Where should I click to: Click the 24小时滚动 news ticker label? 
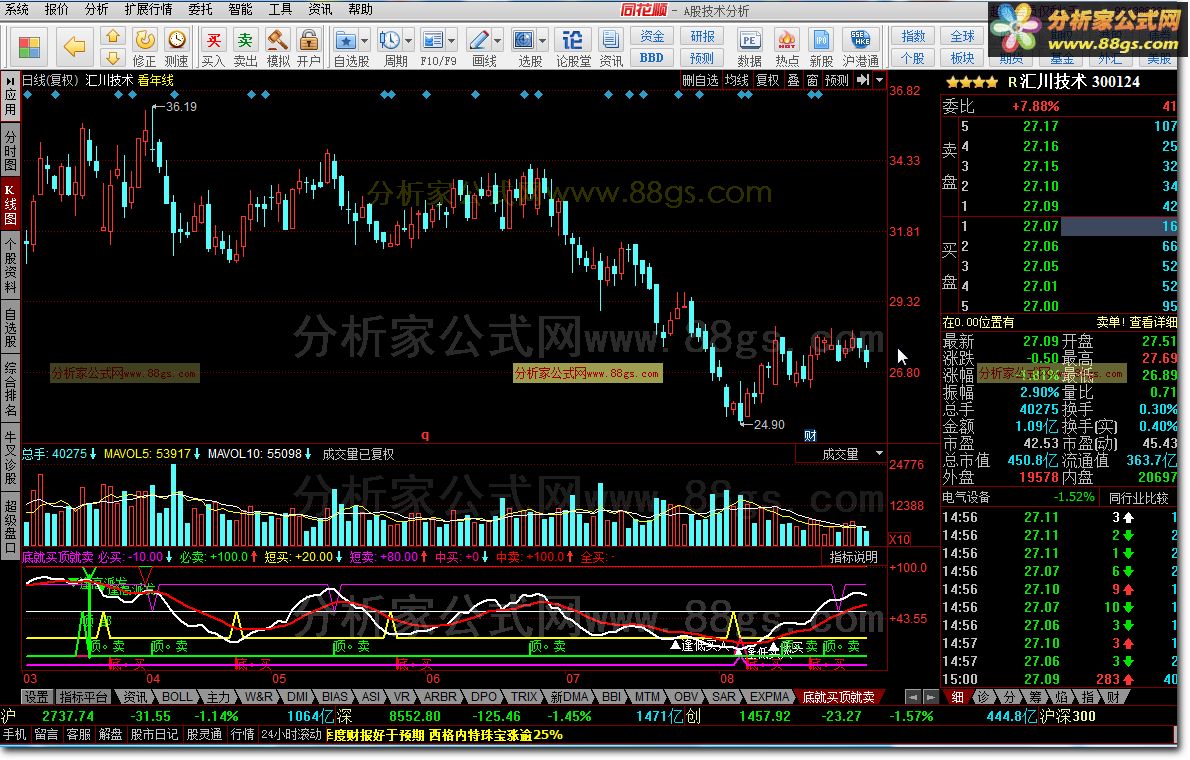[291, 734]
